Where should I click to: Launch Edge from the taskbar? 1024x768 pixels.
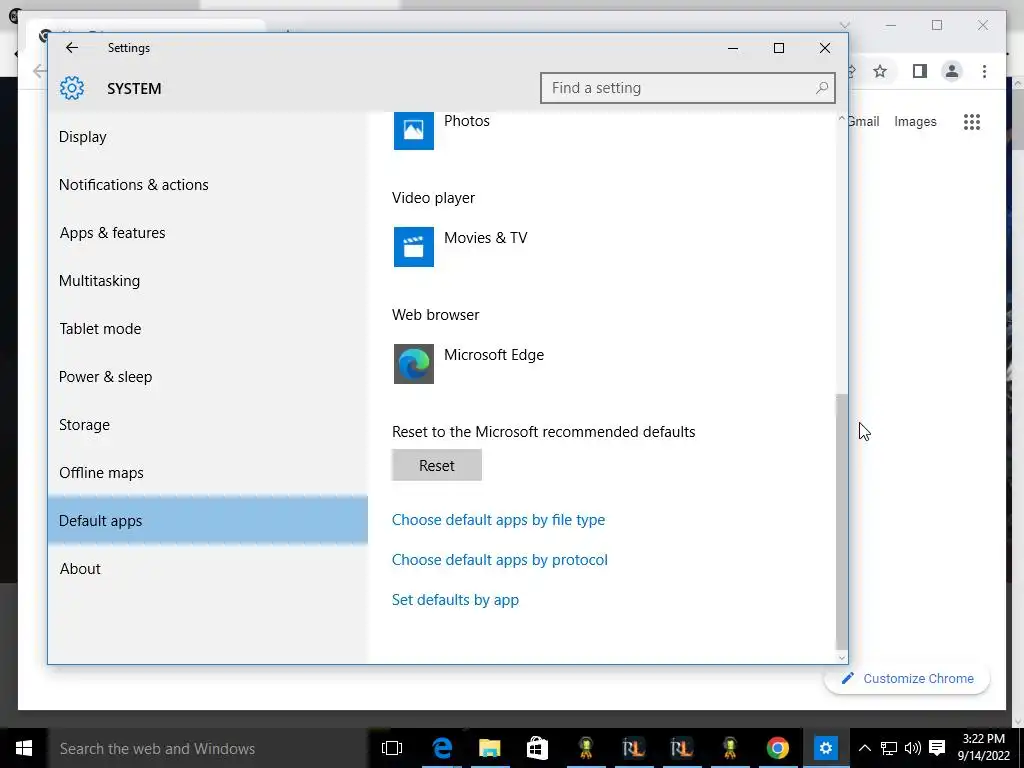pyautogui.click(x=442, y=748)
